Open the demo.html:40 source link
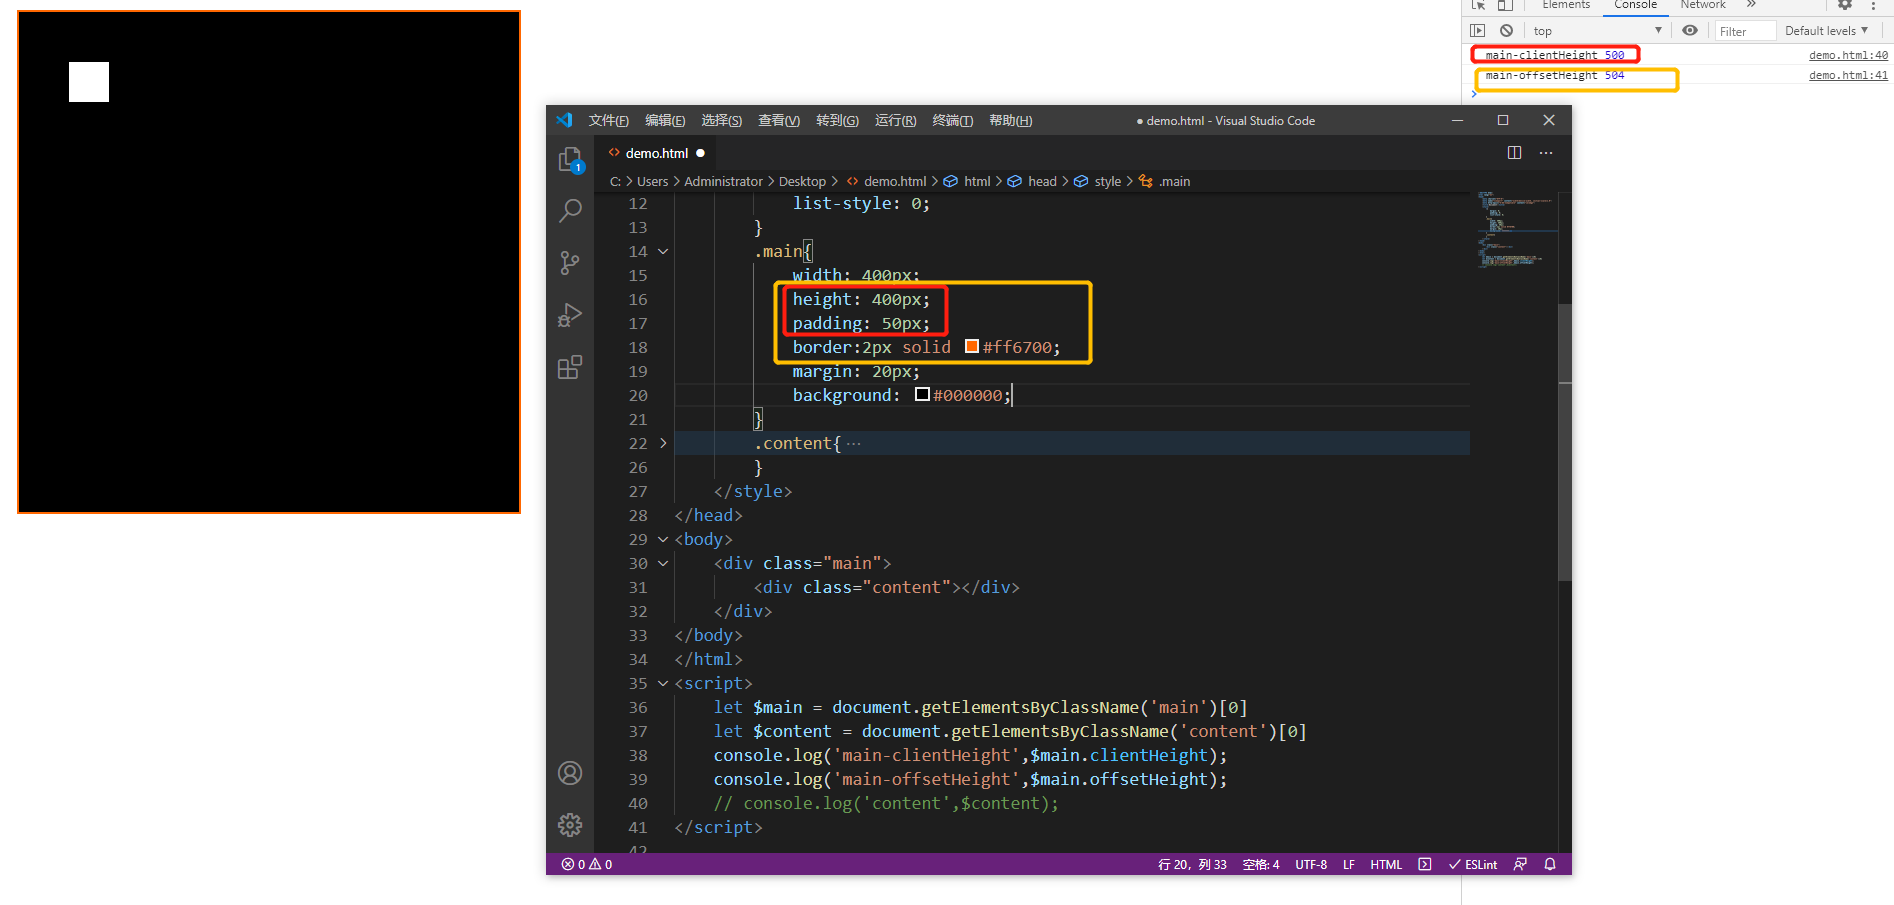 [x=1848, y=55]
